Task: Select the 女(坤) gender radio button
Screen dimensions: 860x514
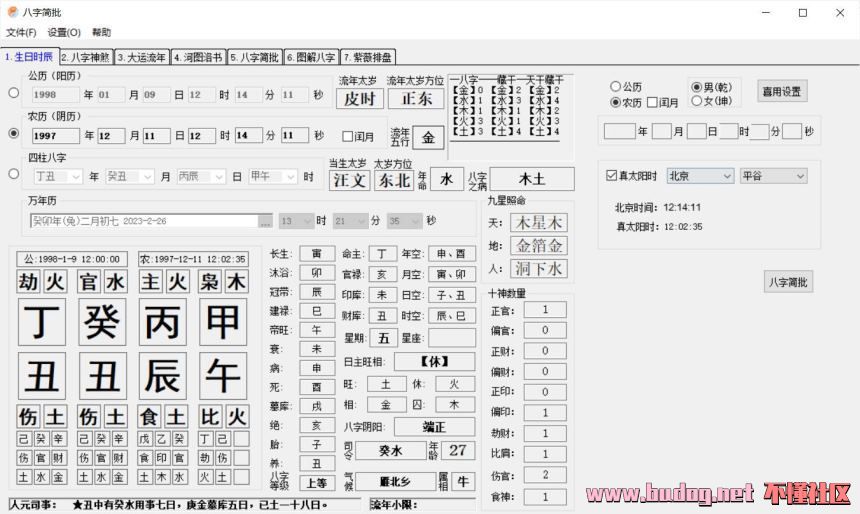Action: 696,101
